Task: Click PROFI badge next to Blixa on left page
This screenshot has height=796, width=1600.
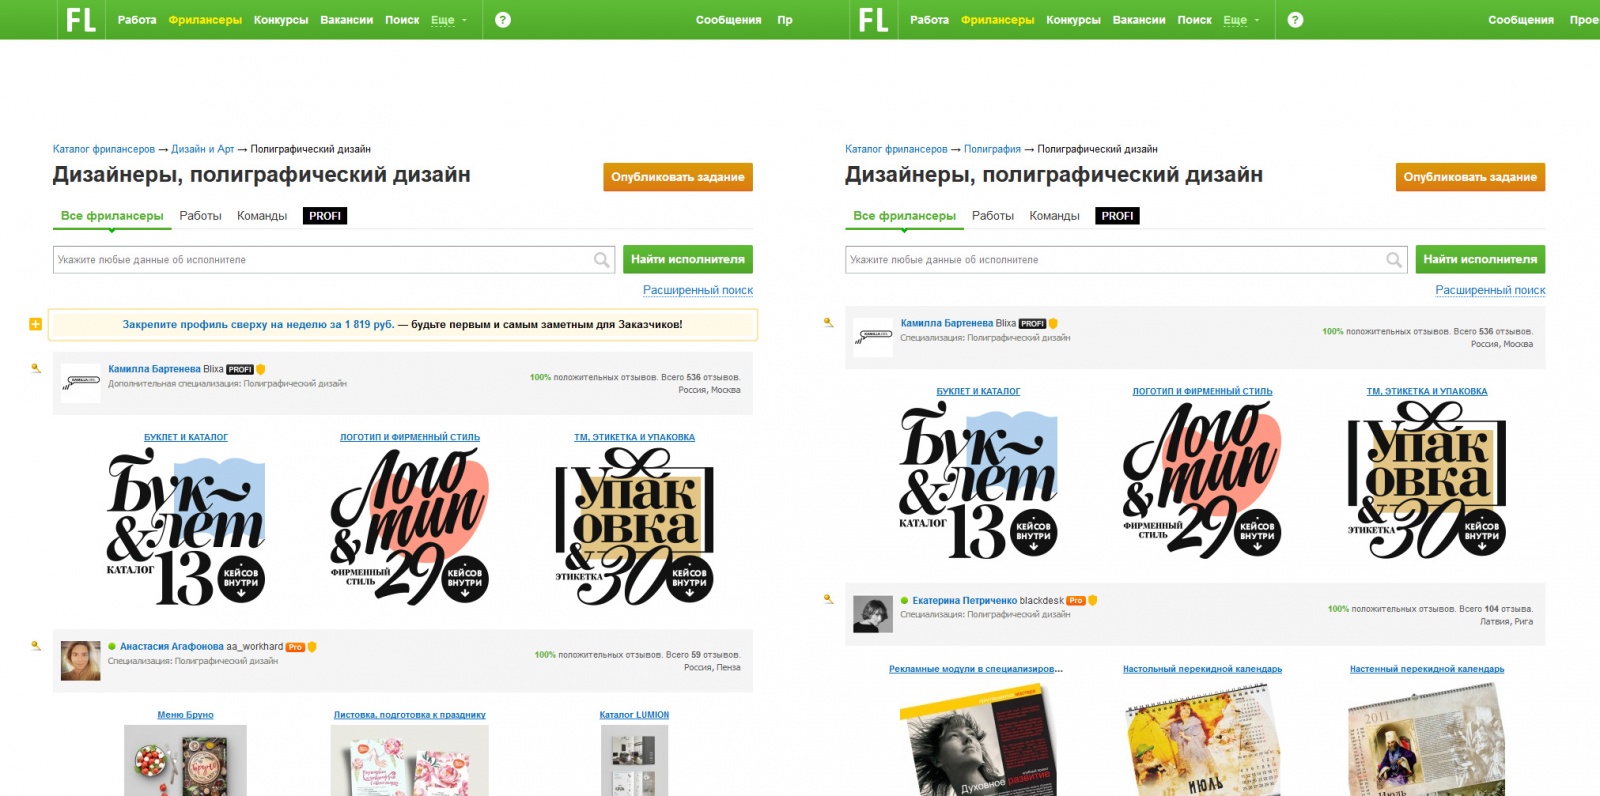Action: click(x=240, y=370)
